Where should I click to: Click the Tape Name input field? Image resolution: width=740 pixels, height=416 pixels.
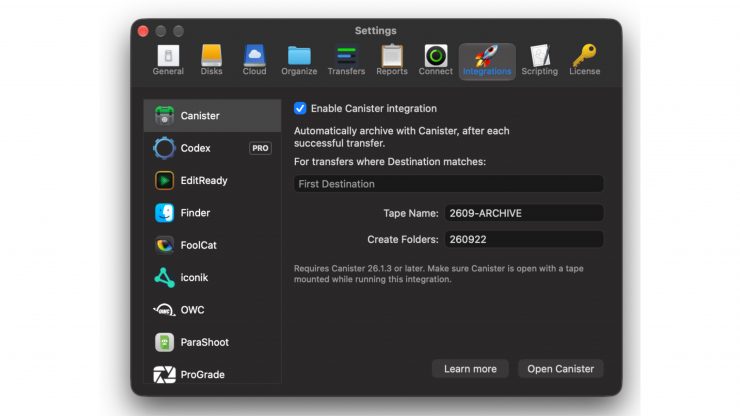(524, 213)
